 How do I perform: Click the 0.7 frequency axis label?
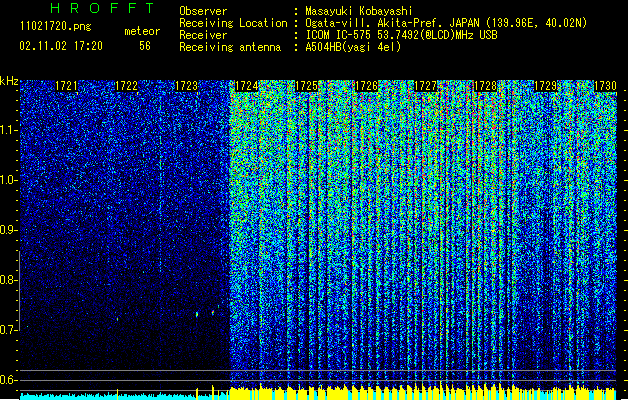tap(8, 330)
